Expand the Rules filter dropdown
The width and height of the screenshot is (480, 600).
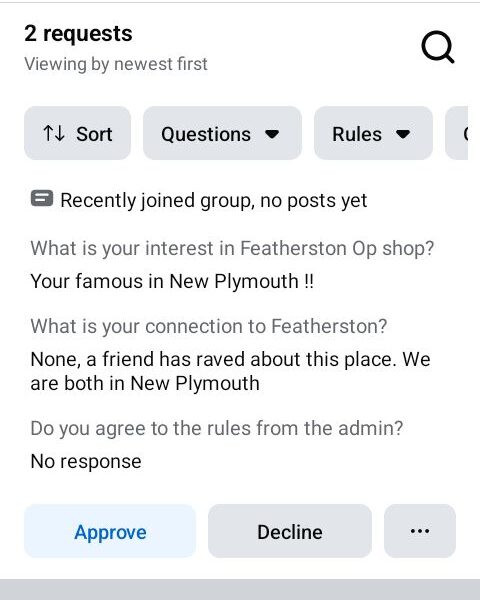coord(373,133)
